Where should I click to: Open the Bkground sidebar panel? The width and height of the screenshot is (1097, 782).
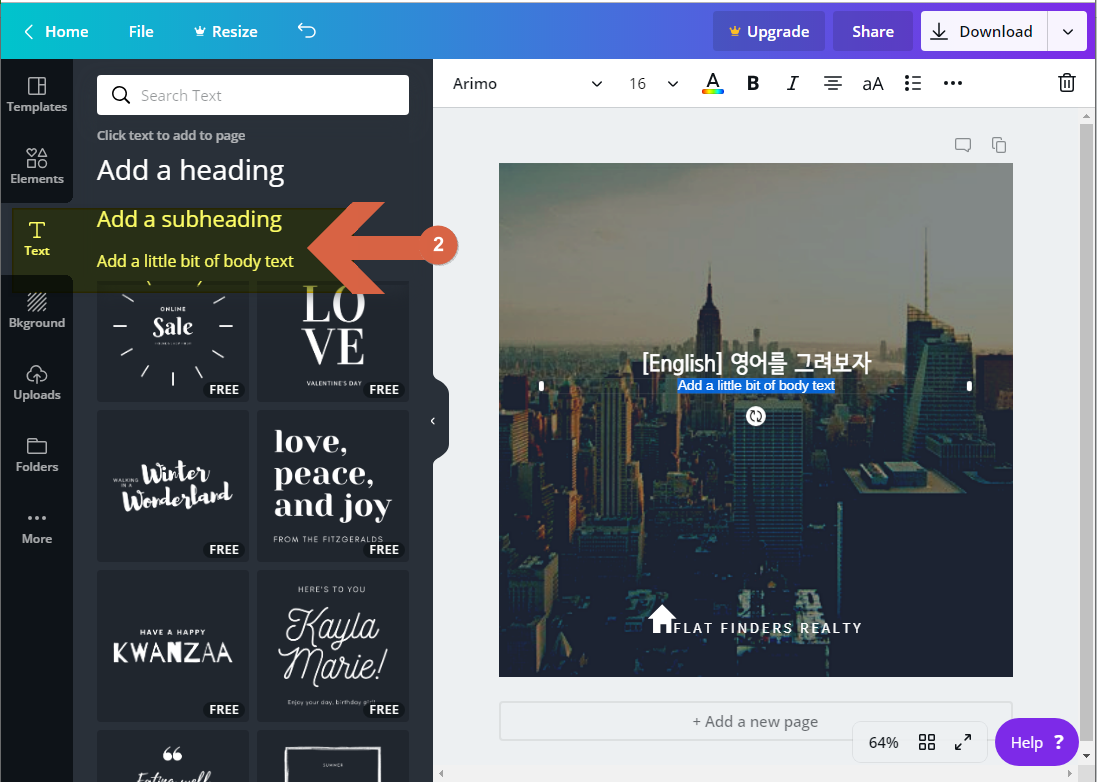tap(36, 311)
